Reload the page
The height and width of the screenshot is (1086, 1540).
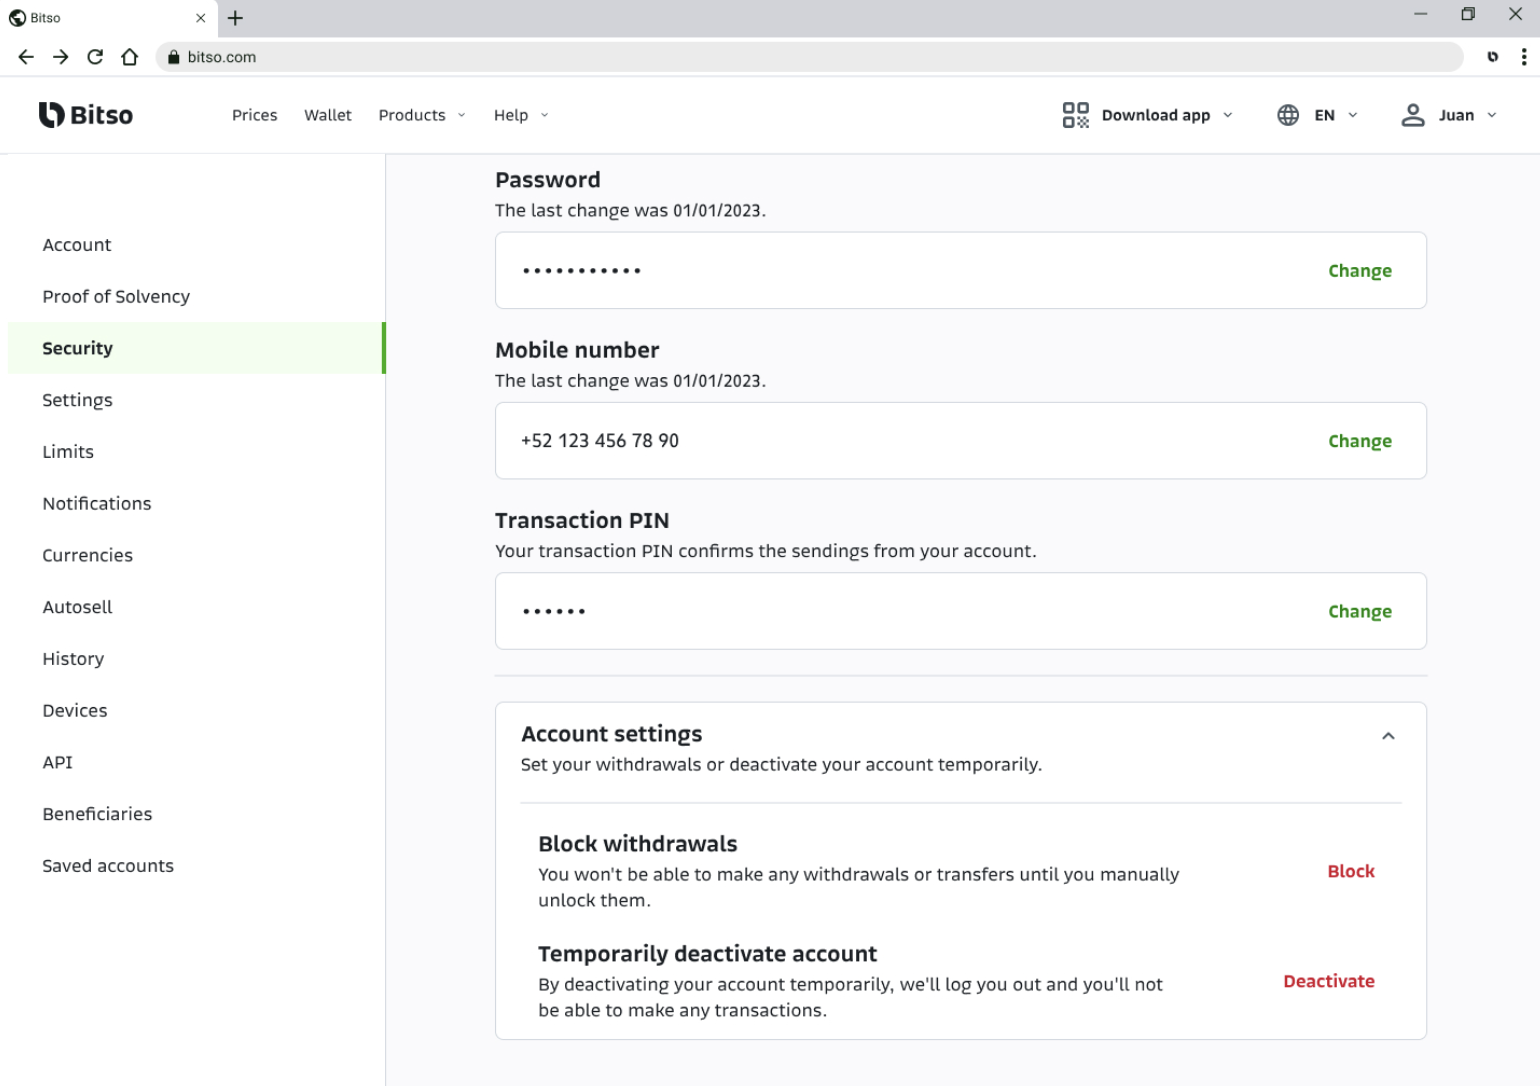(95, 57)
